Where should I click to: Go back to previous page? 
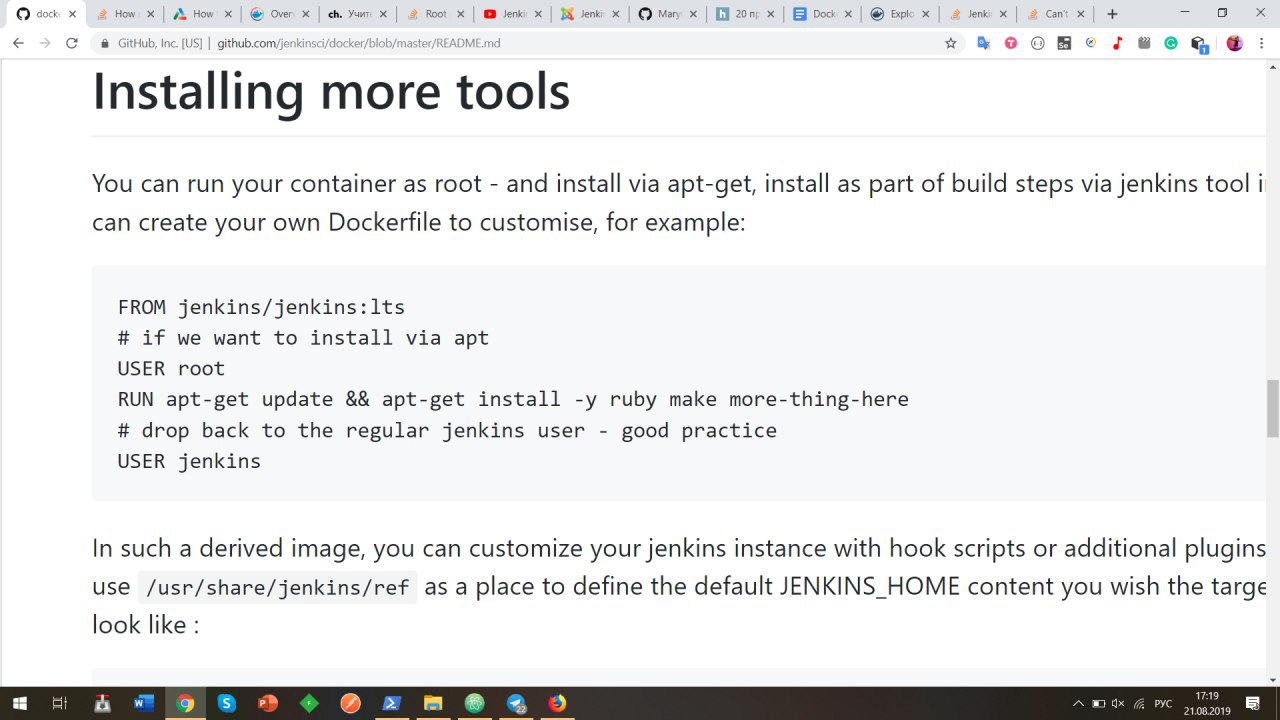point(18,43)
